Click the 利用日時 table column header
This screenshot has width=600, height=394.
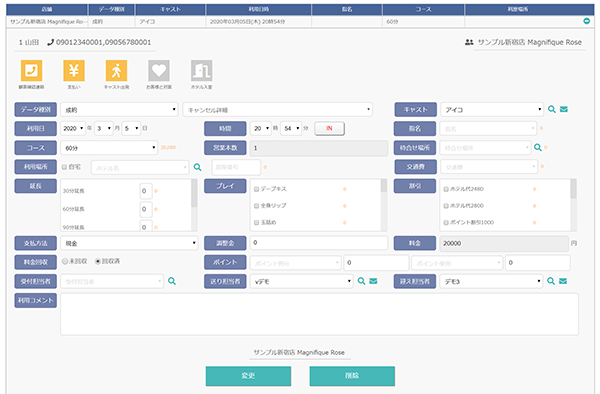[x=259, y=9]
